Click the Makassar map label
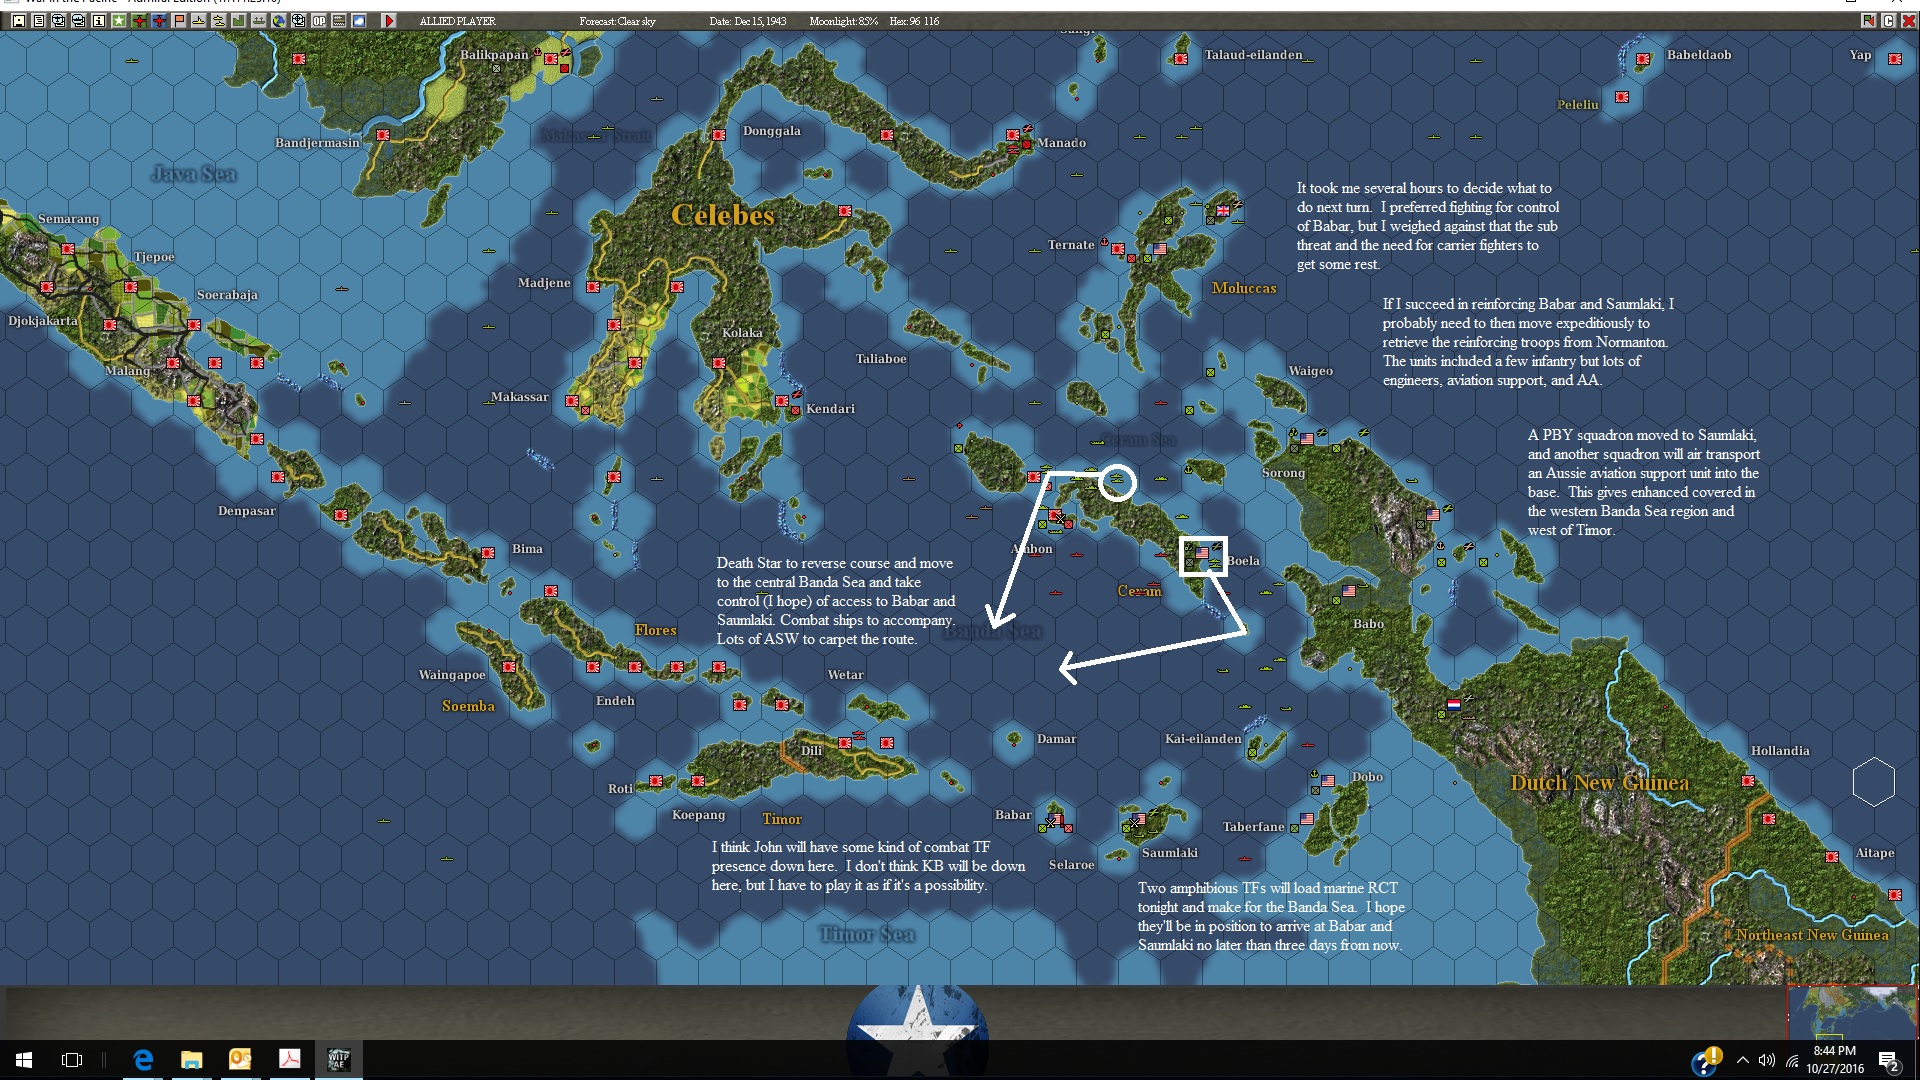This screenshot has width=1920, height=1080. [520, 397]
